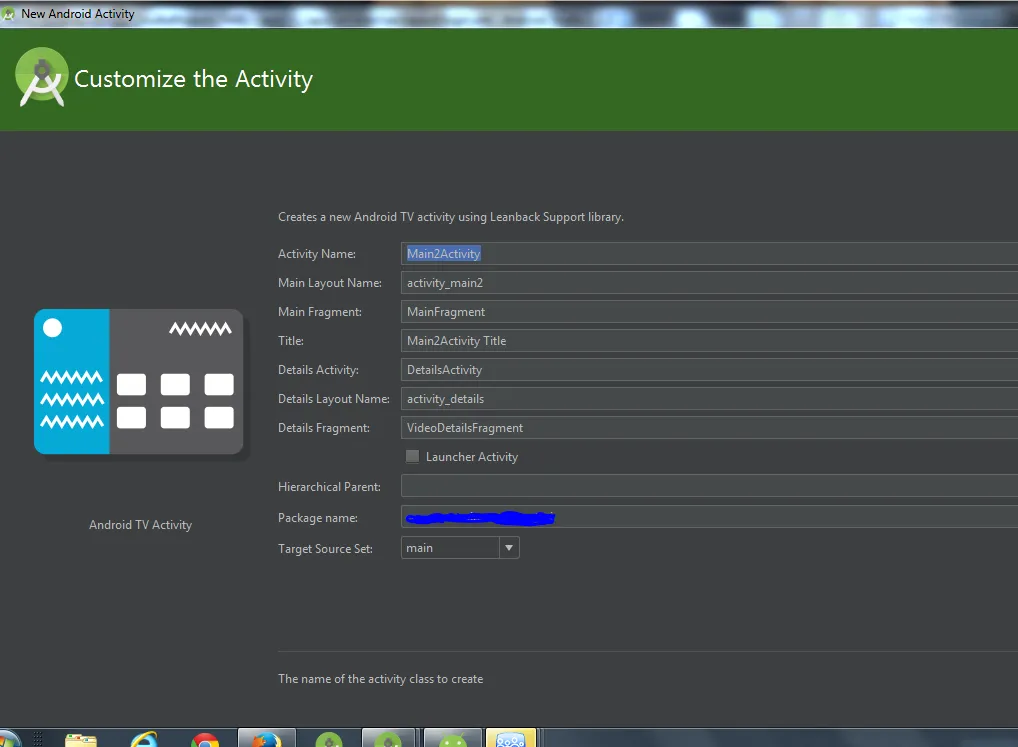1018x747 pixels.
Task: Open the Target Source Set dropdown arrow
Action: pos(509,548)
